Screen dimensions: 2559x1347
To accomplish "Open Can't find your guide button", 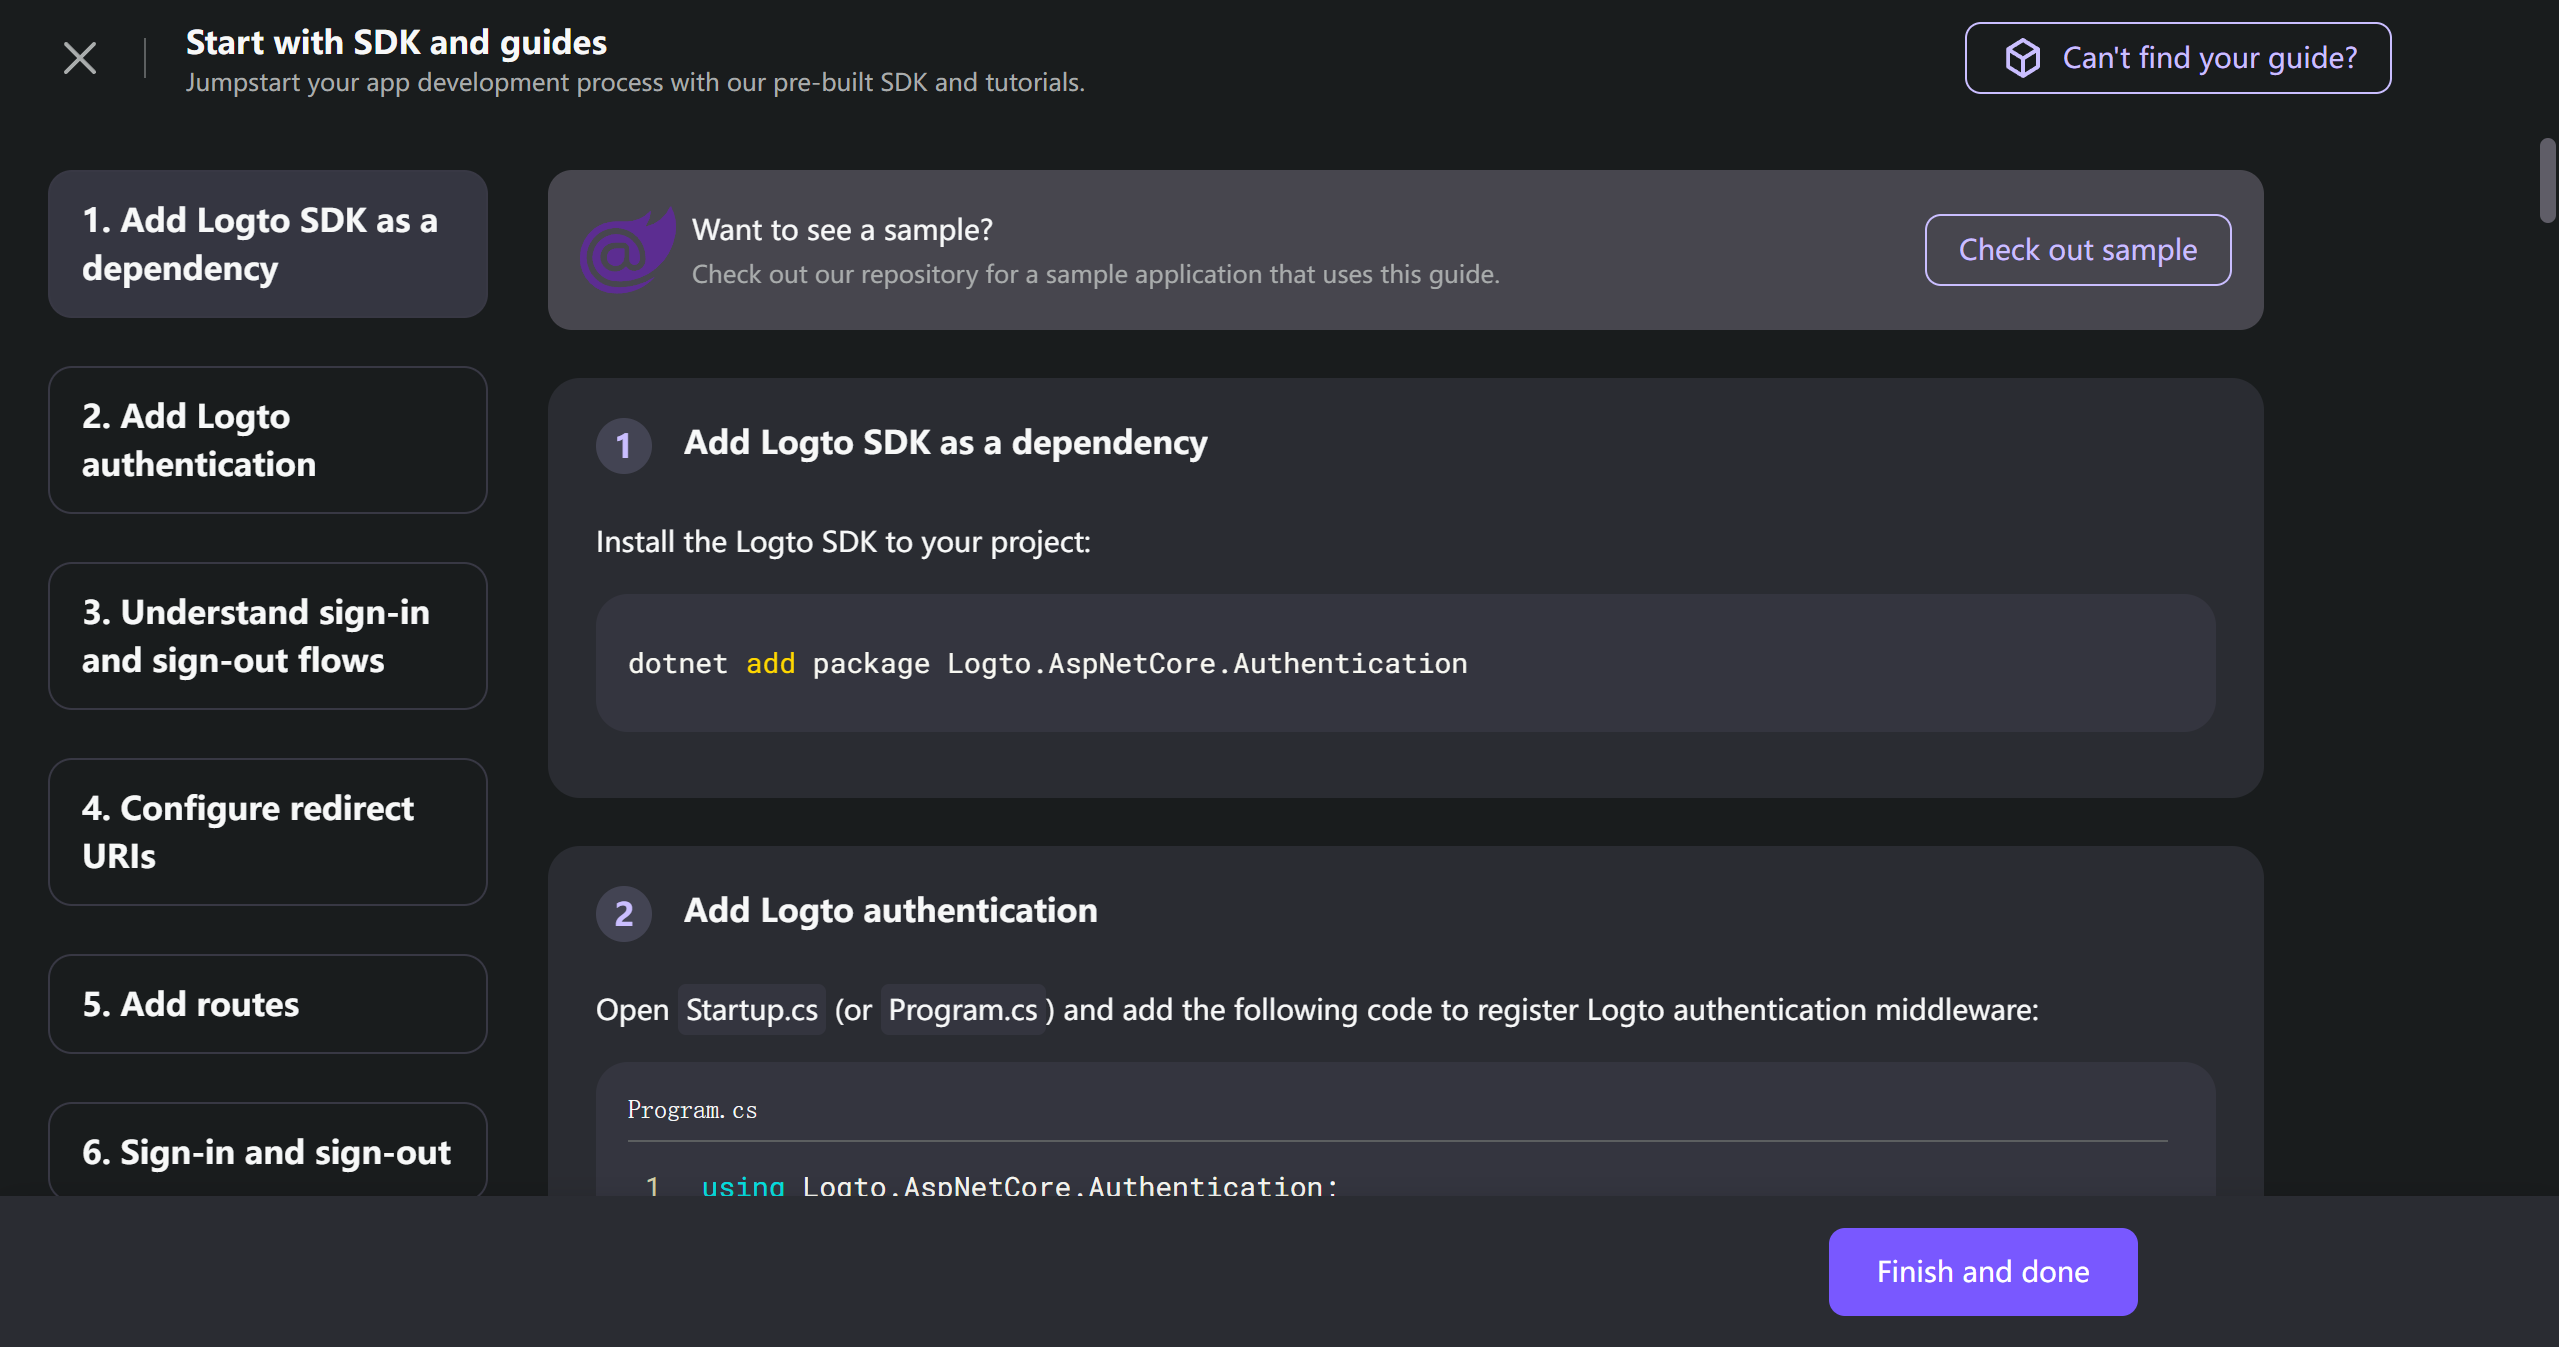I will click(2177, 58).
